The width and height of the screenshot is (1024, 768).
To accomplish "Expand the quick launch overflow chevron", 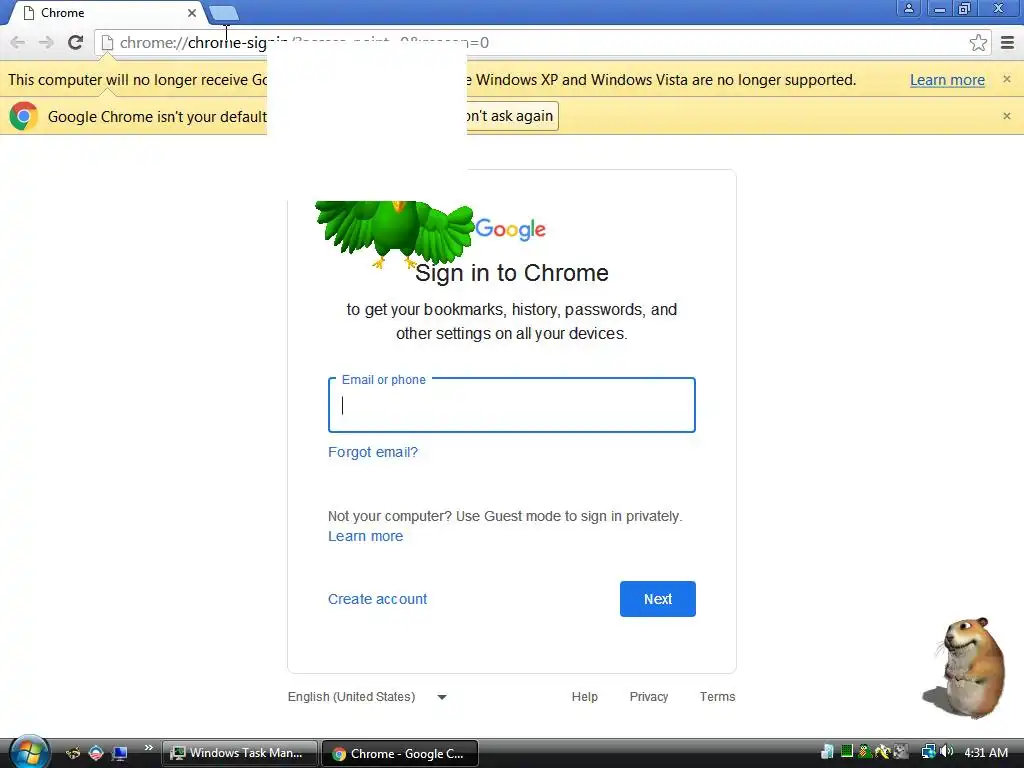I will point(148,748).
